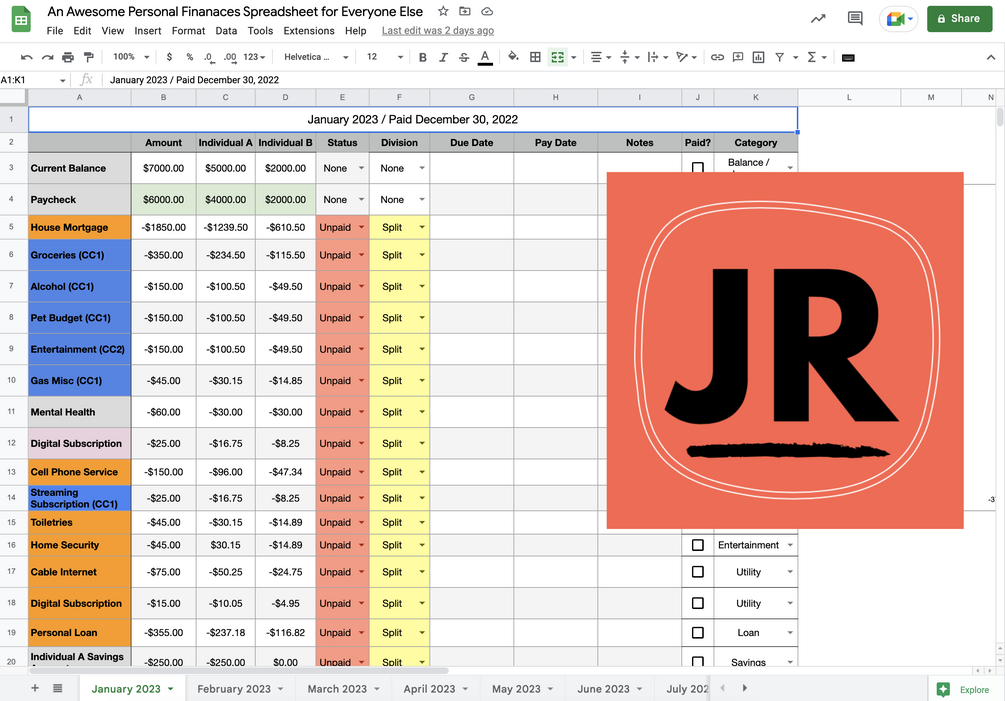Open the Borders tool
This screenshot has width=1005, height=701.
pos(535,57)
